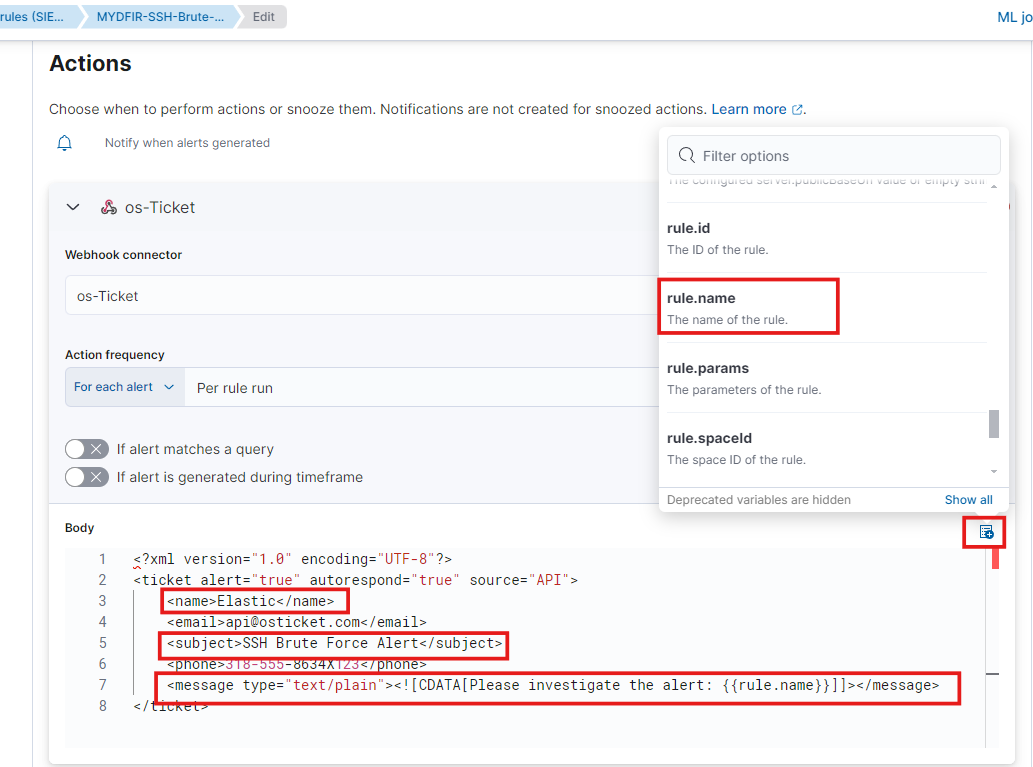Click the Notify when alerts generated text

187,143
